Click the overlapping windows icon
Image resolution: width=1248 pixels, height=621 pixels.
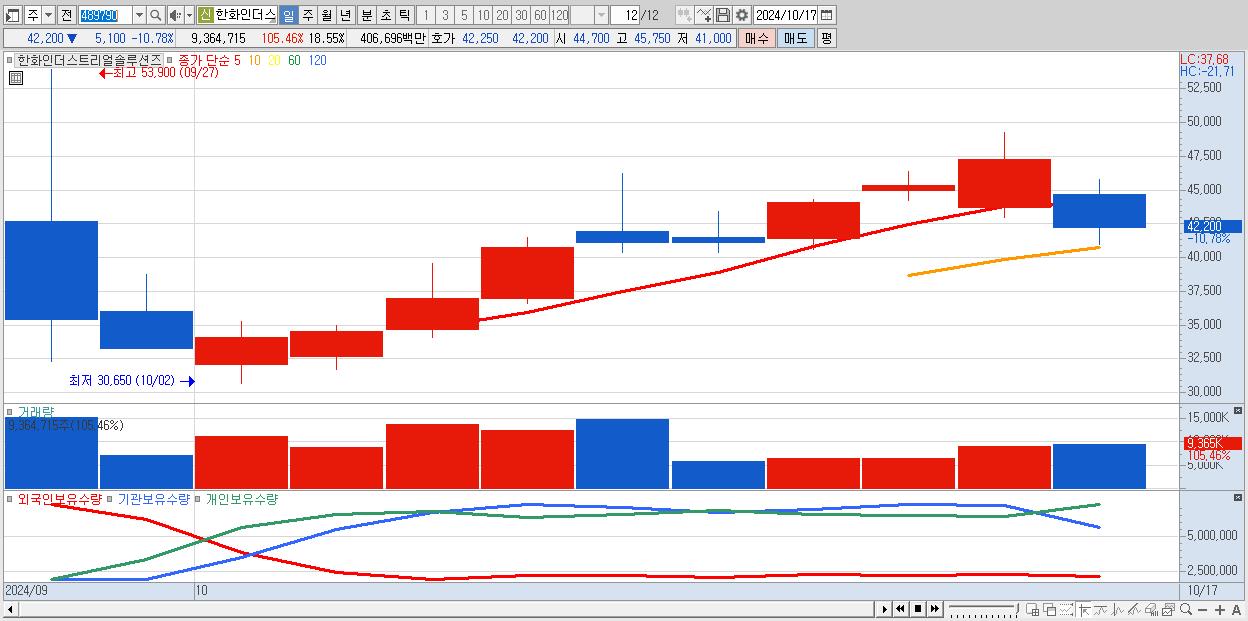[1050, 610]
